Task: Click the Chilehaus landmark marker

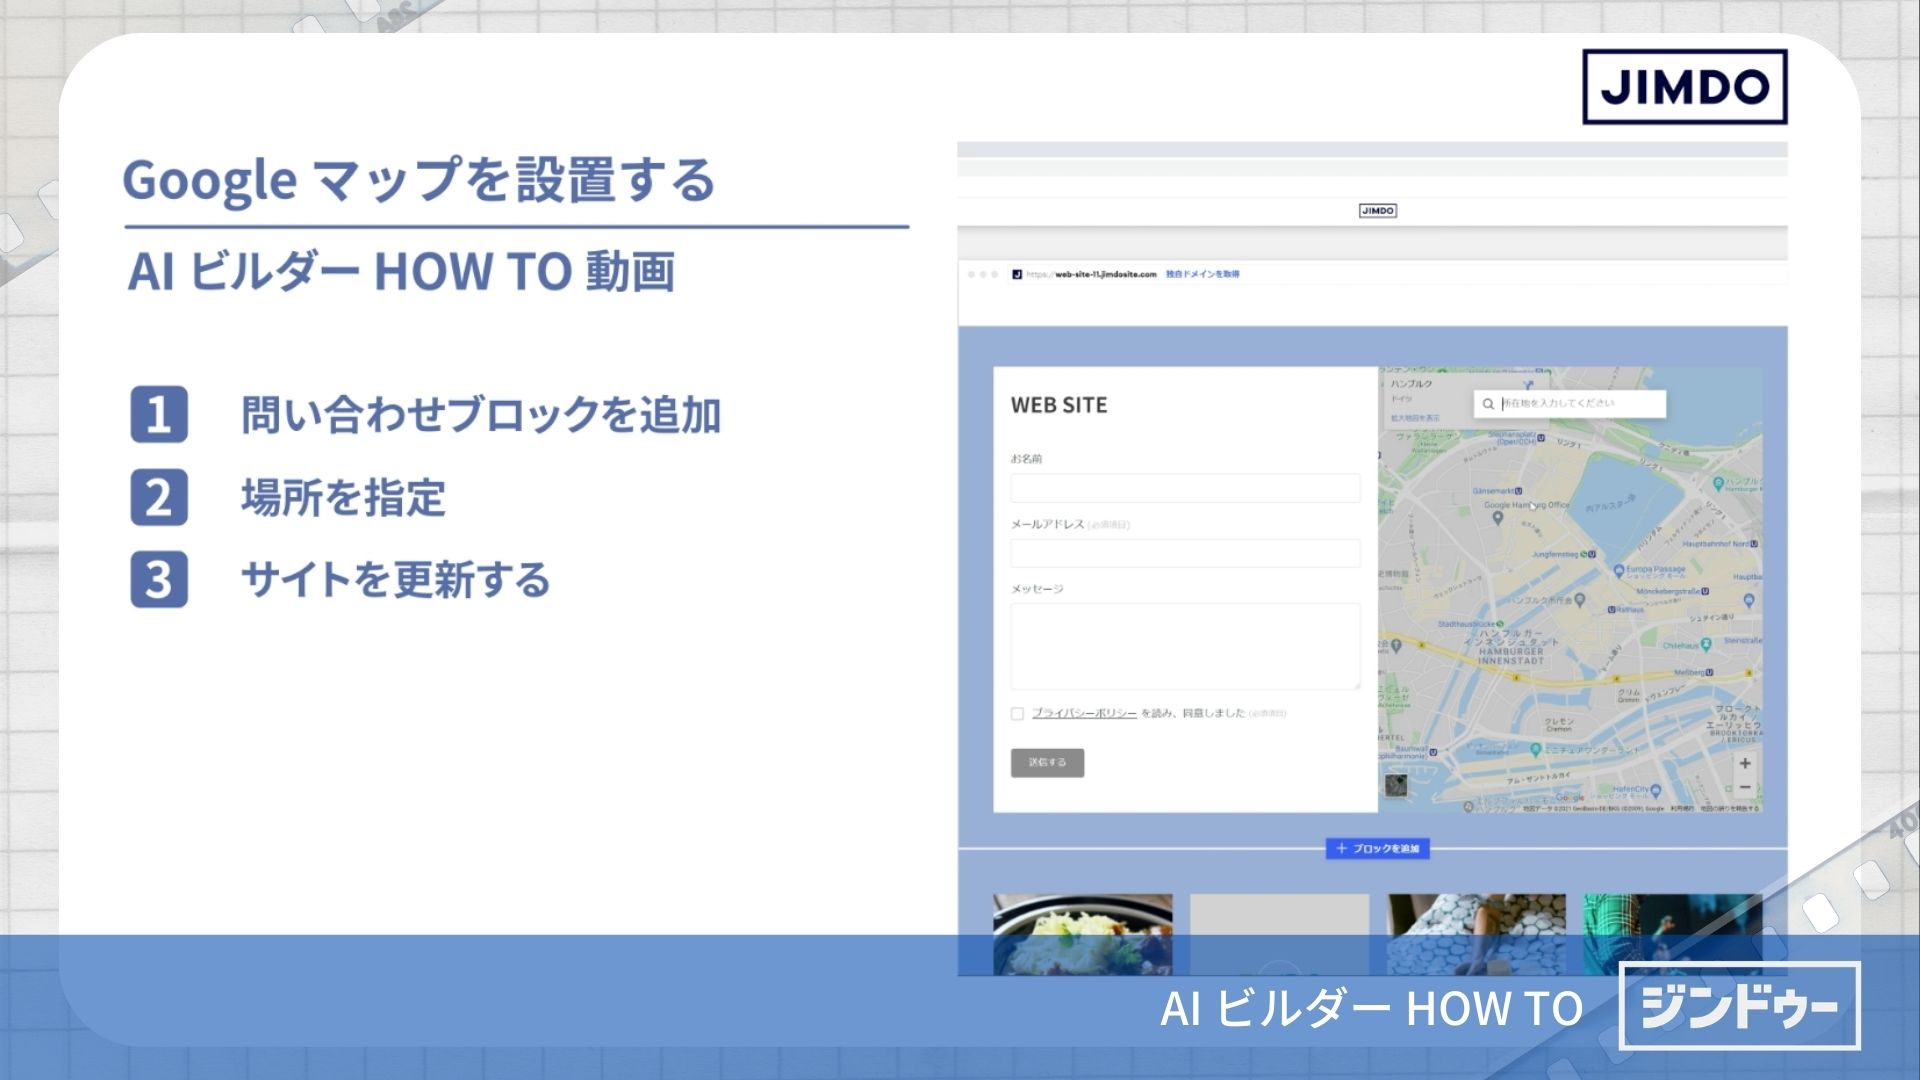Action: (1706, 645)
